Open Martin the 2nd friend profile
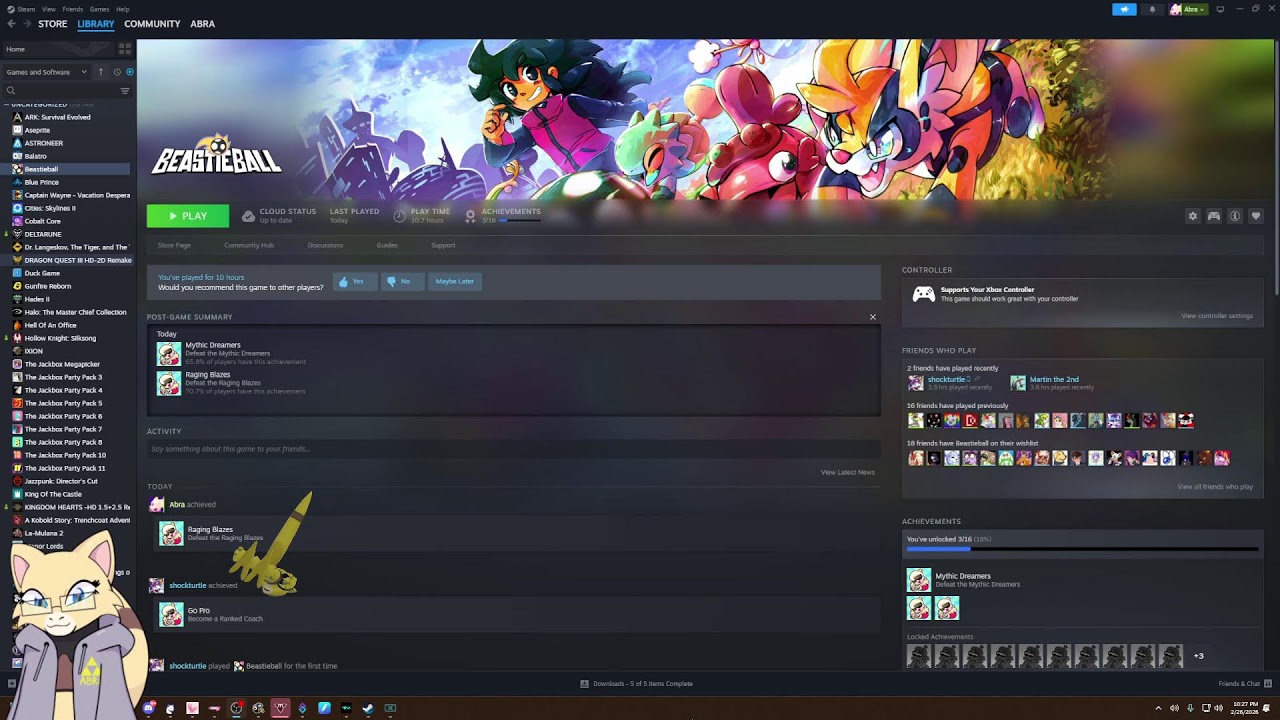 [x=1054, y=380]
